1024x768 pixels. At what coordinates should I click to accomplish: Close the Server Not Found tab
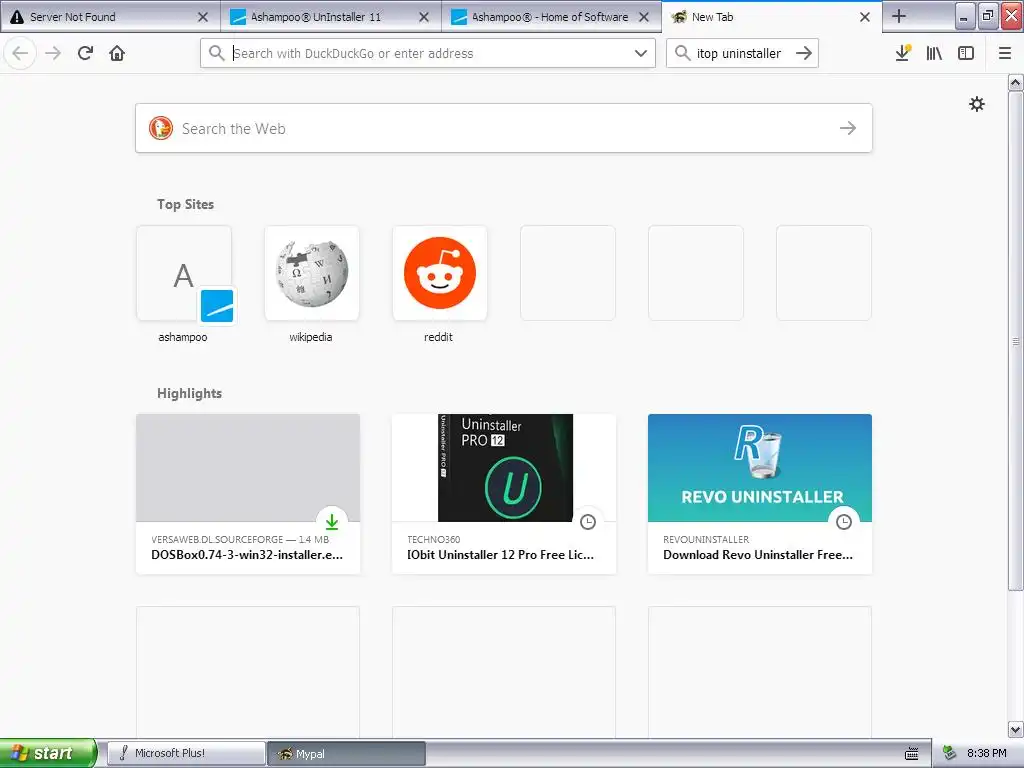(203, 17)
